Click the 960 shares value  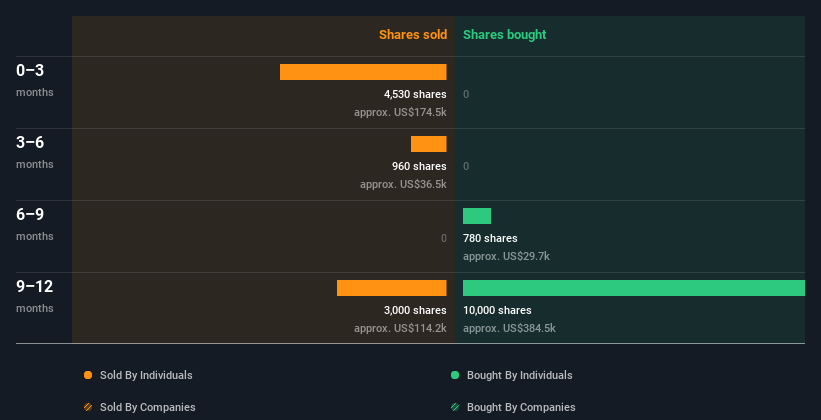pos(419,166)
